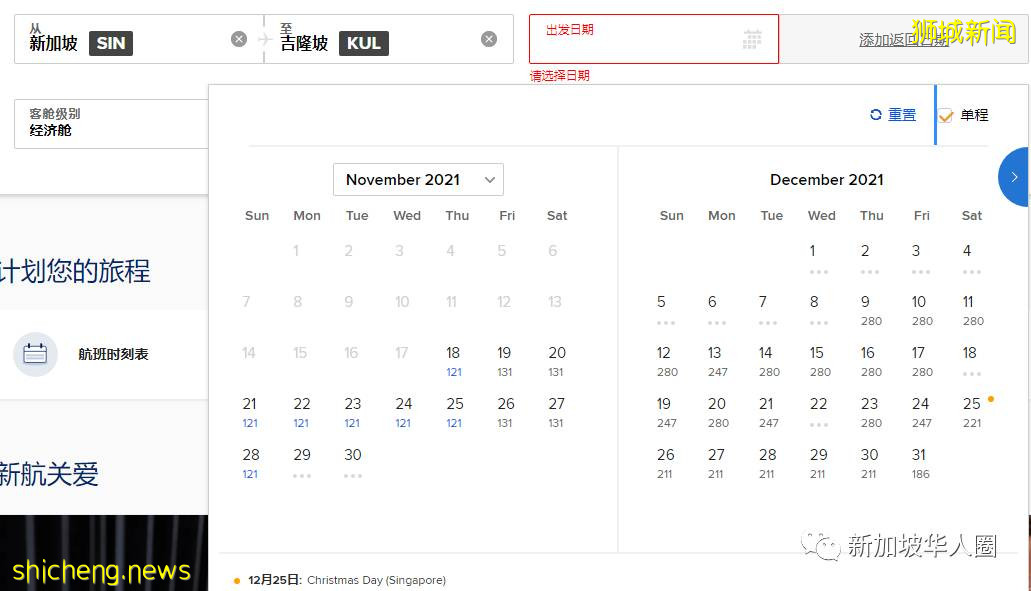Clear the destination KUL field
The width and height of the screenshot is (1031, 591).
pos(489,39)
